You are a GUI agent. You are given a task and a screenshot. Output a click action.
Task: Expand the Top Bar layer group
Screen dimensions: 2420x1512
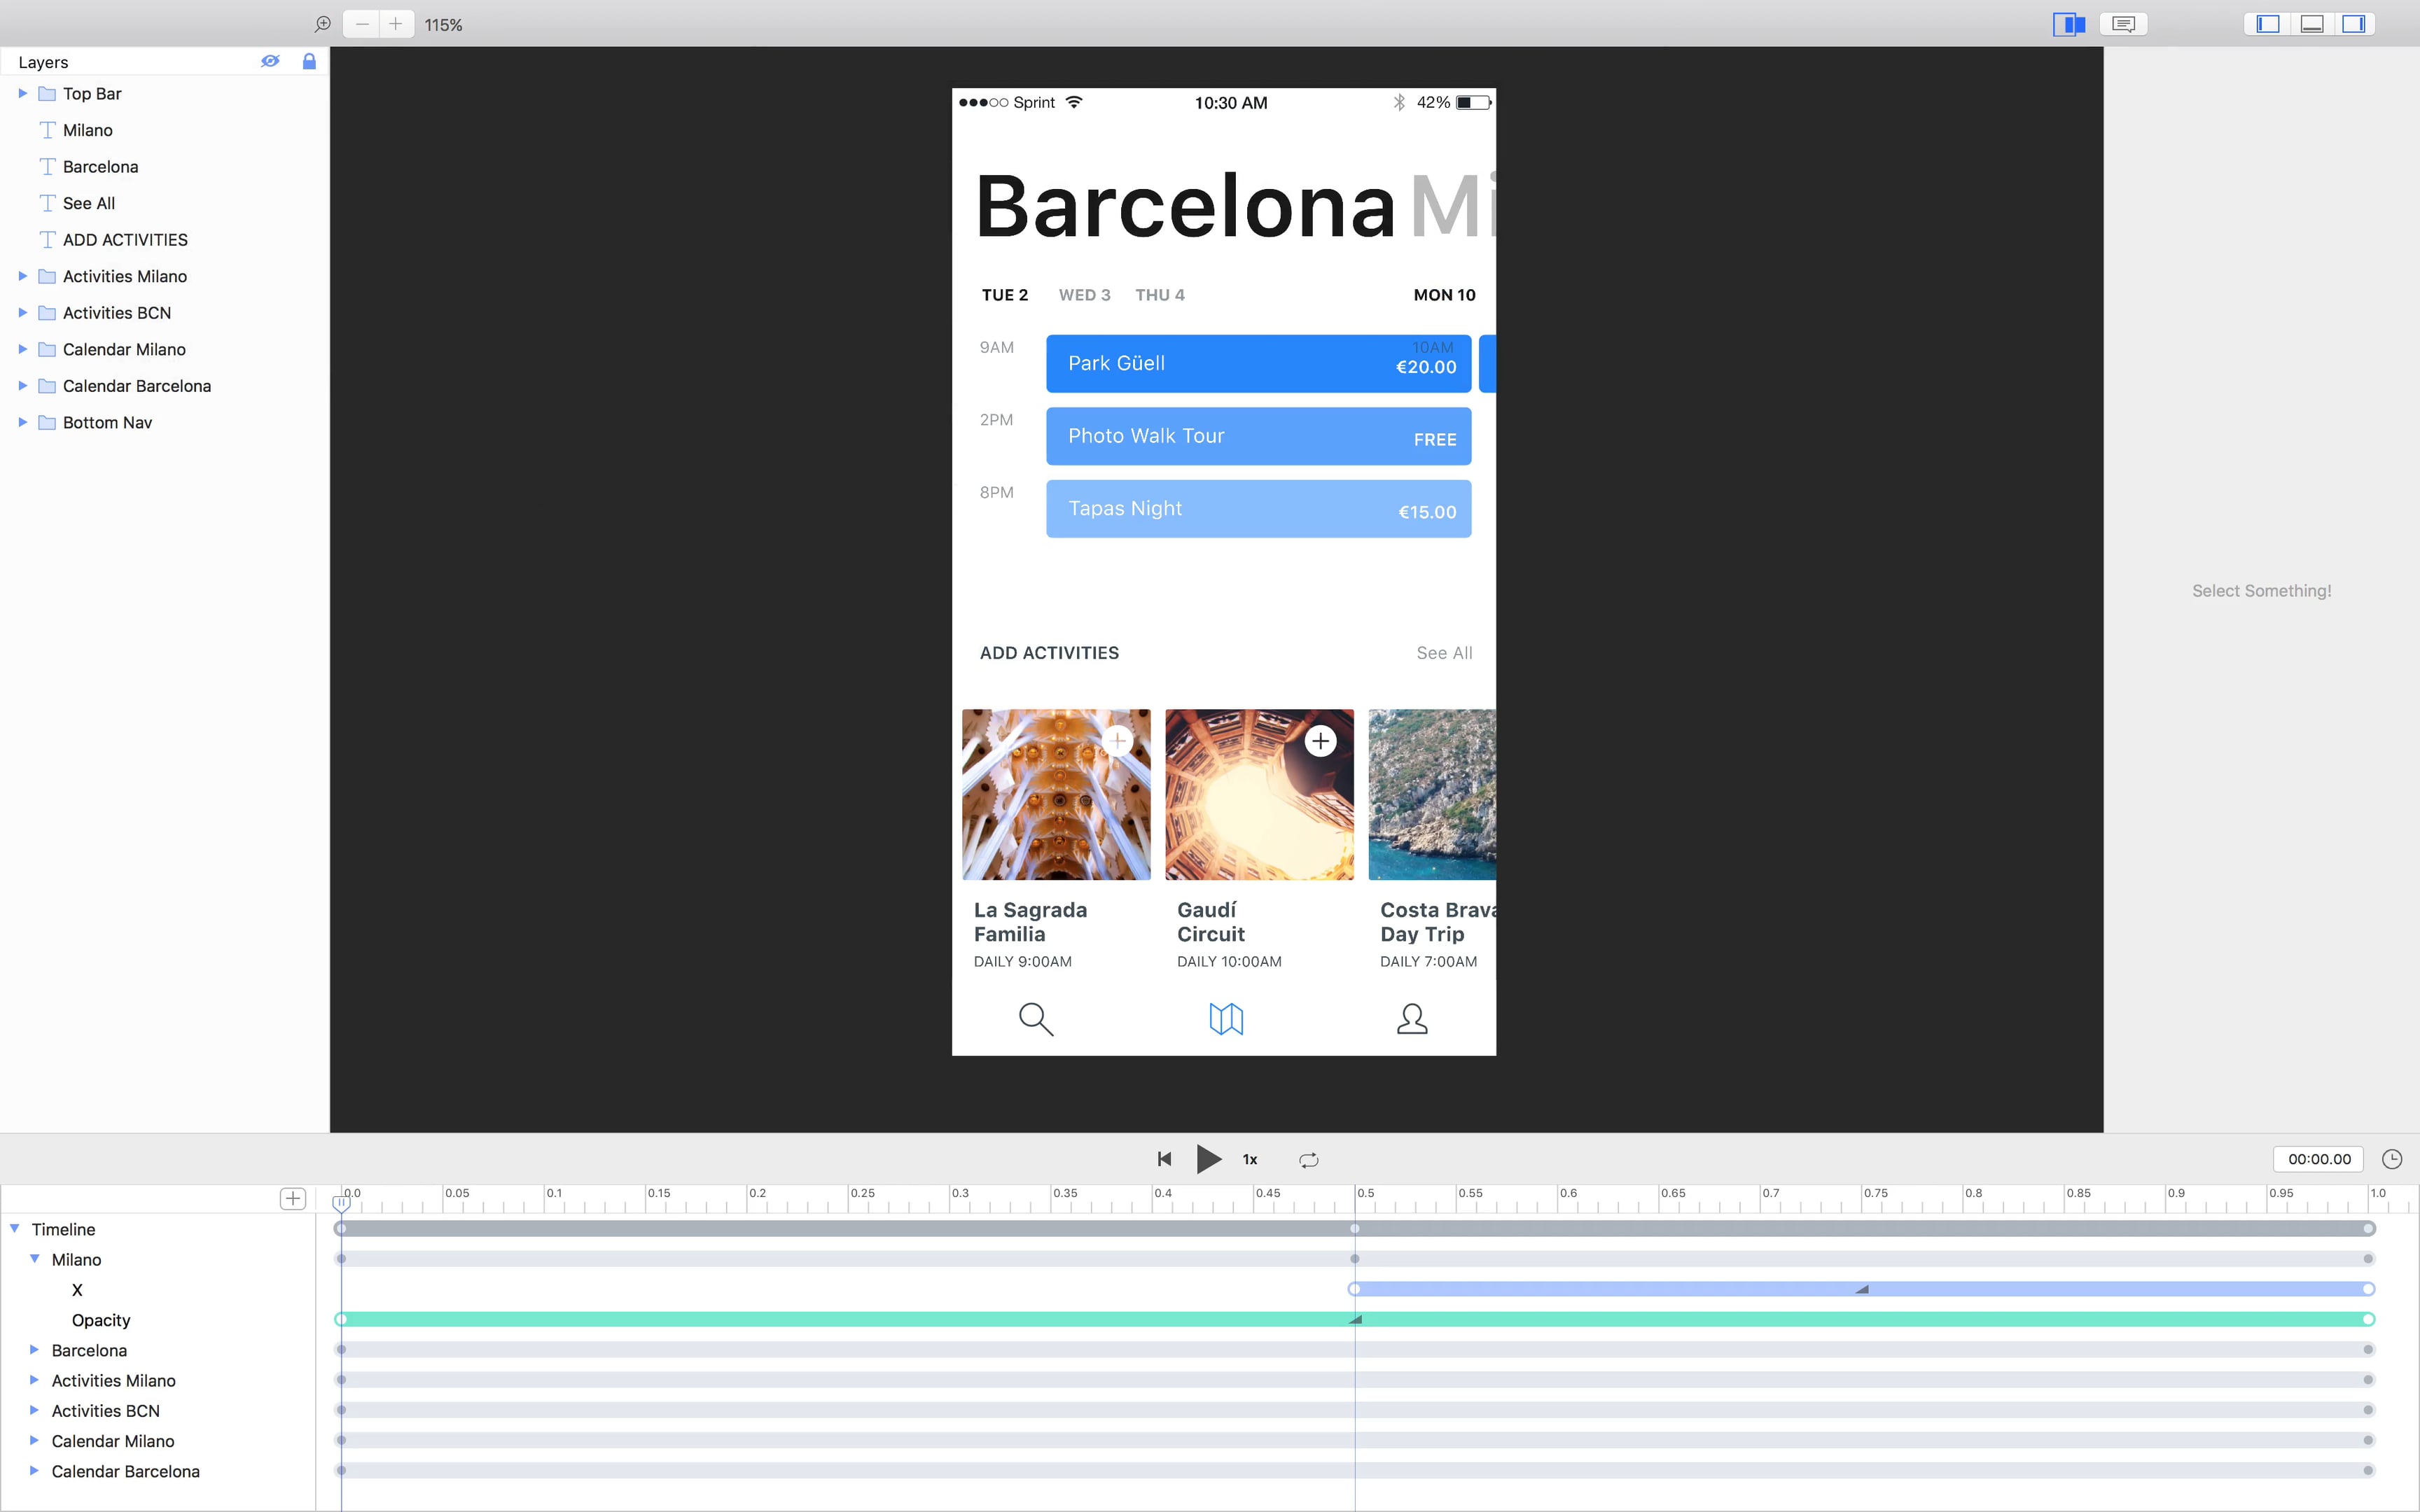tap(23, 93)
